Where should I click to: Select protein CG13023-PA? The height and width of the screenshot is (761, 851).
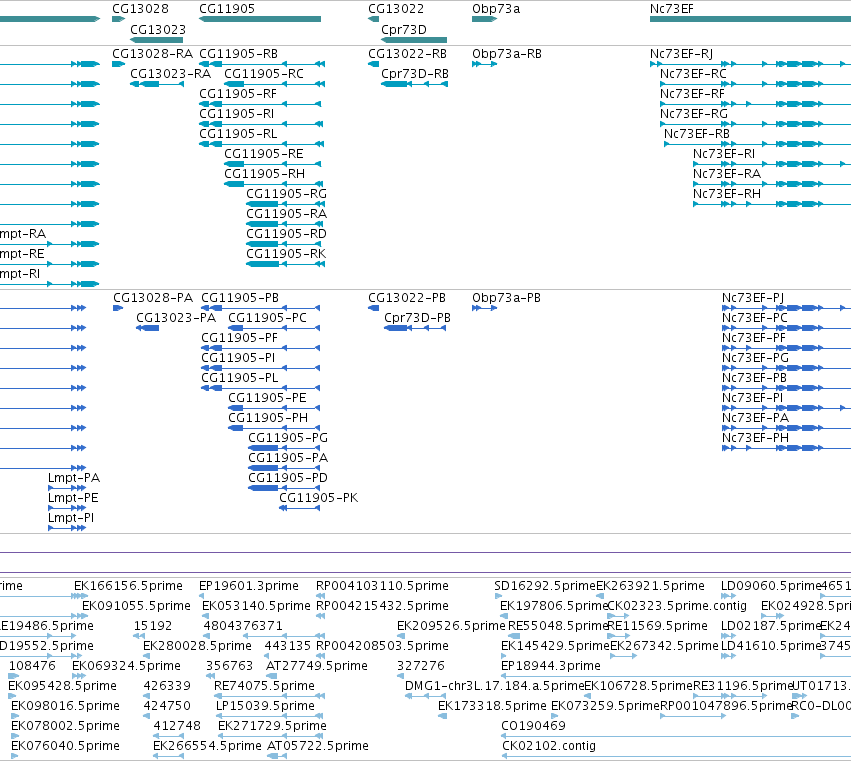point(176,318)
